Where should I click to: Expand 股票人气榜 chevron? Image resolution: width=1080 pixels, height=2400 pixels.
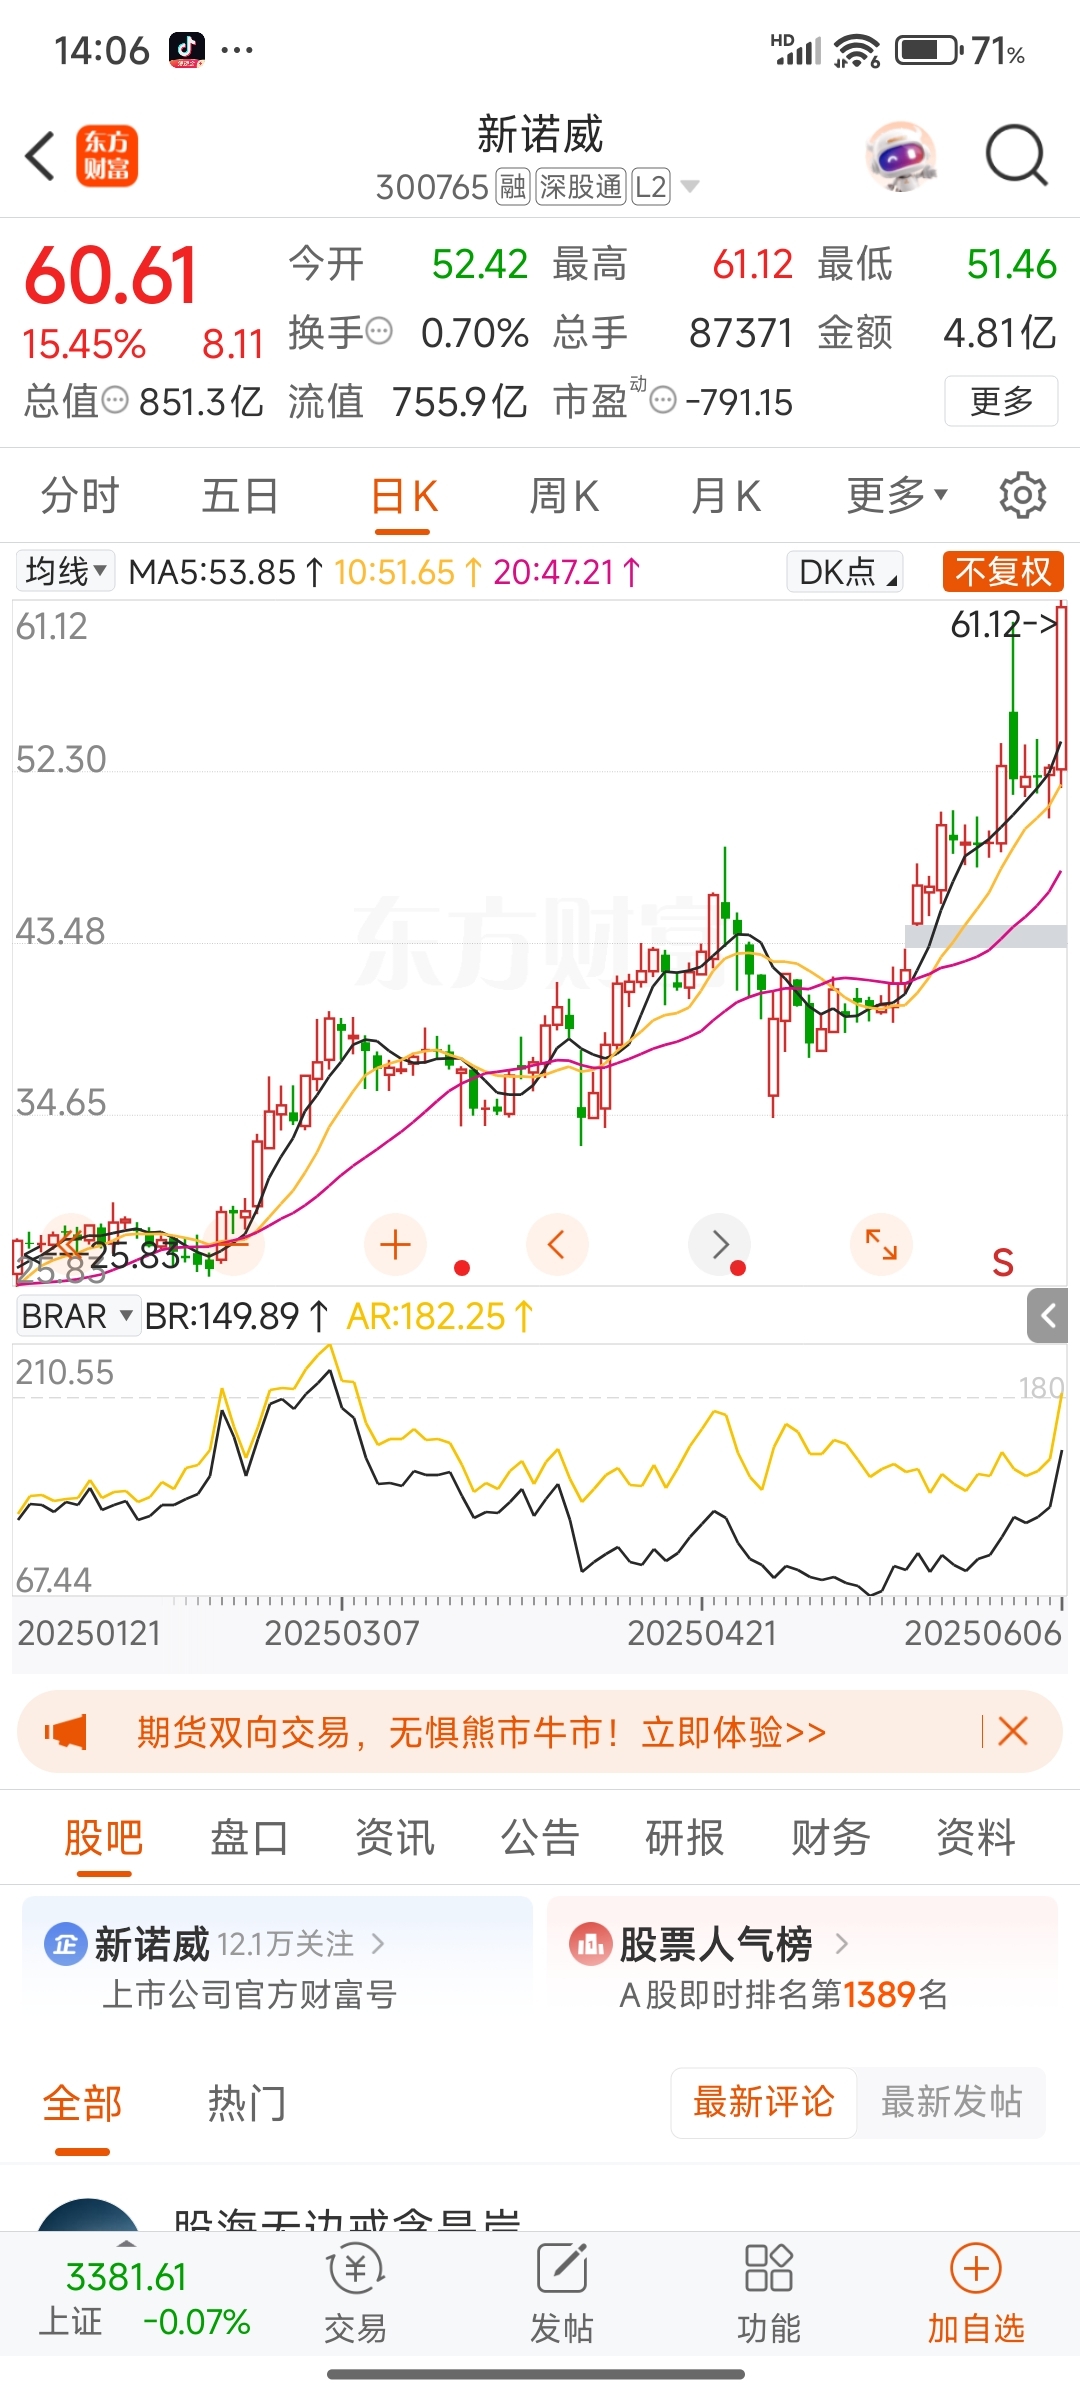coord(841,1944)
